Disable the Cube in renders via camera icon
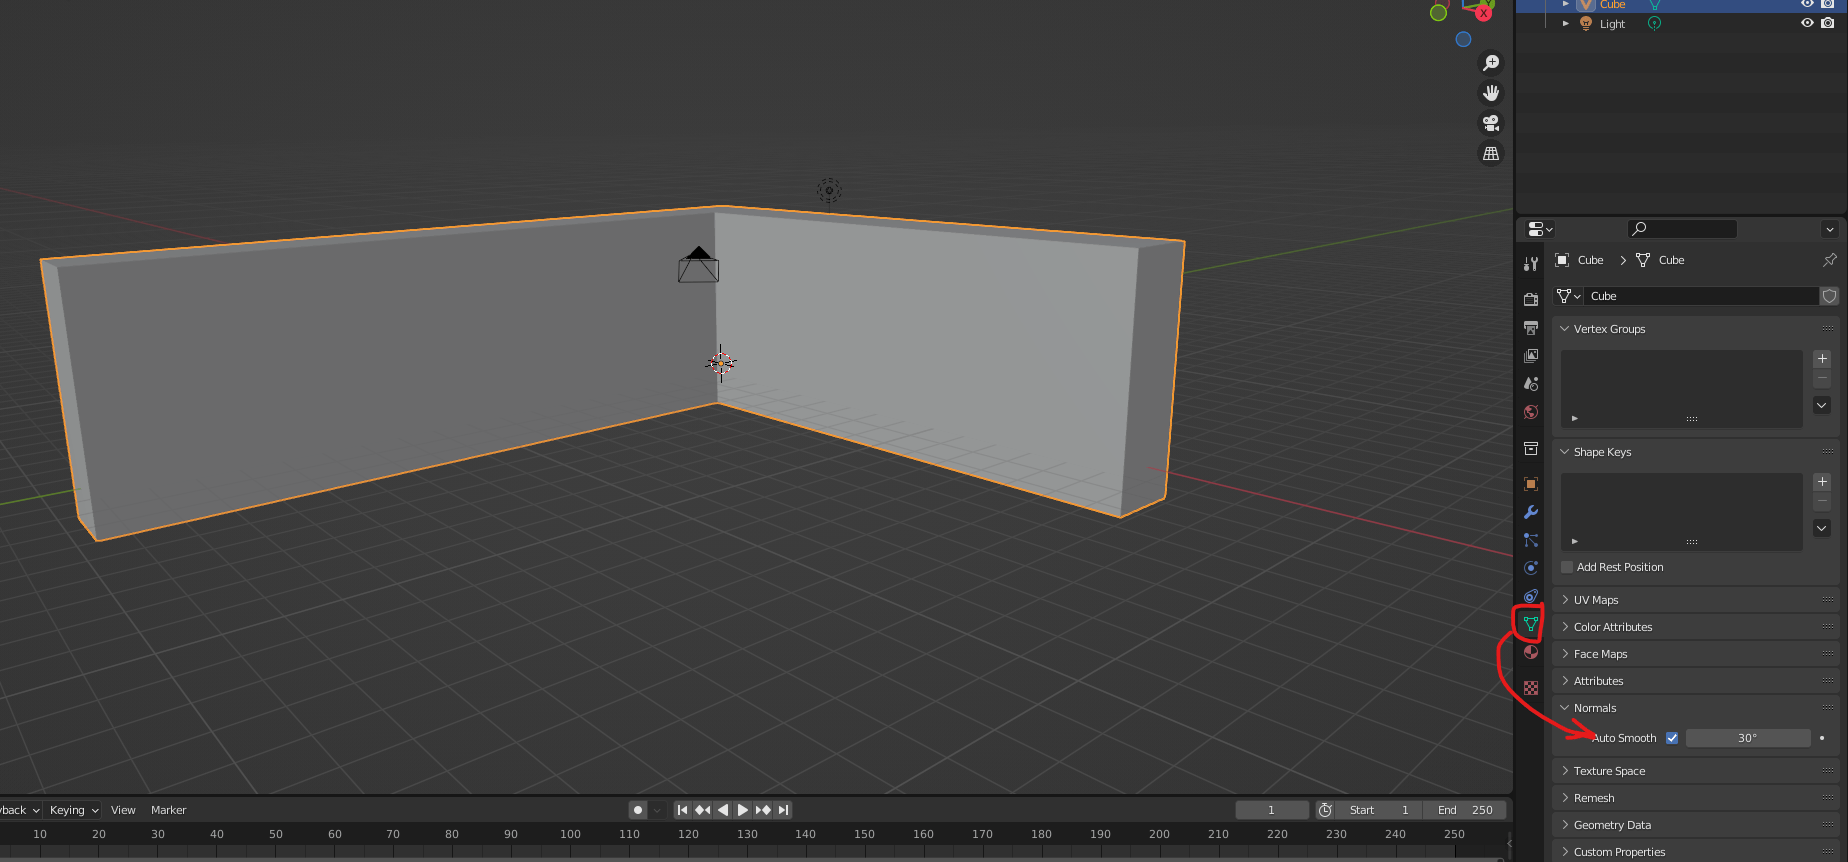The image size is (1848, 862). (x=1828, y=4)
